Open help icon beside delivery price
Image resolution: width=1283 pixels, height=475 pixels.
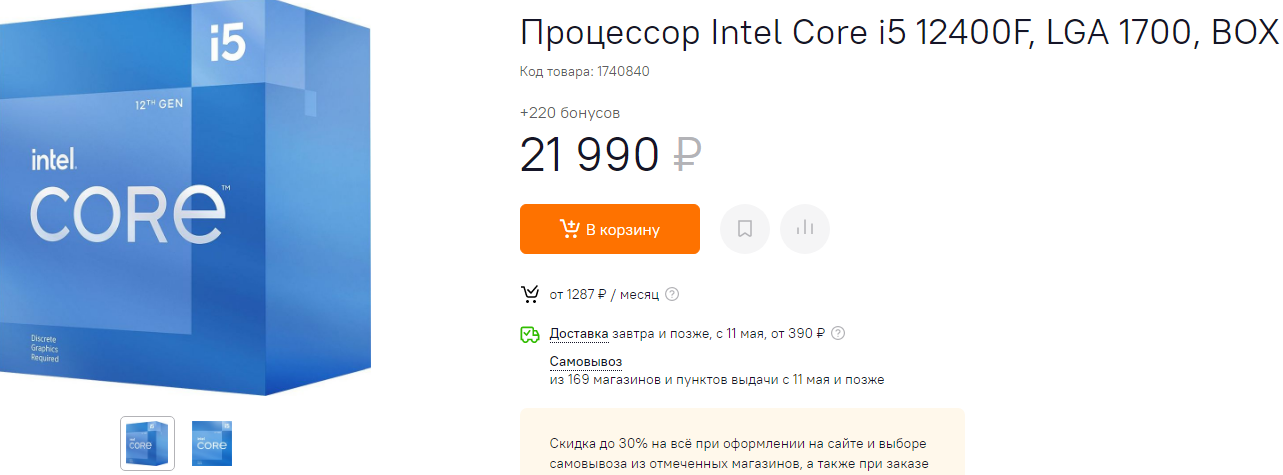838,333
